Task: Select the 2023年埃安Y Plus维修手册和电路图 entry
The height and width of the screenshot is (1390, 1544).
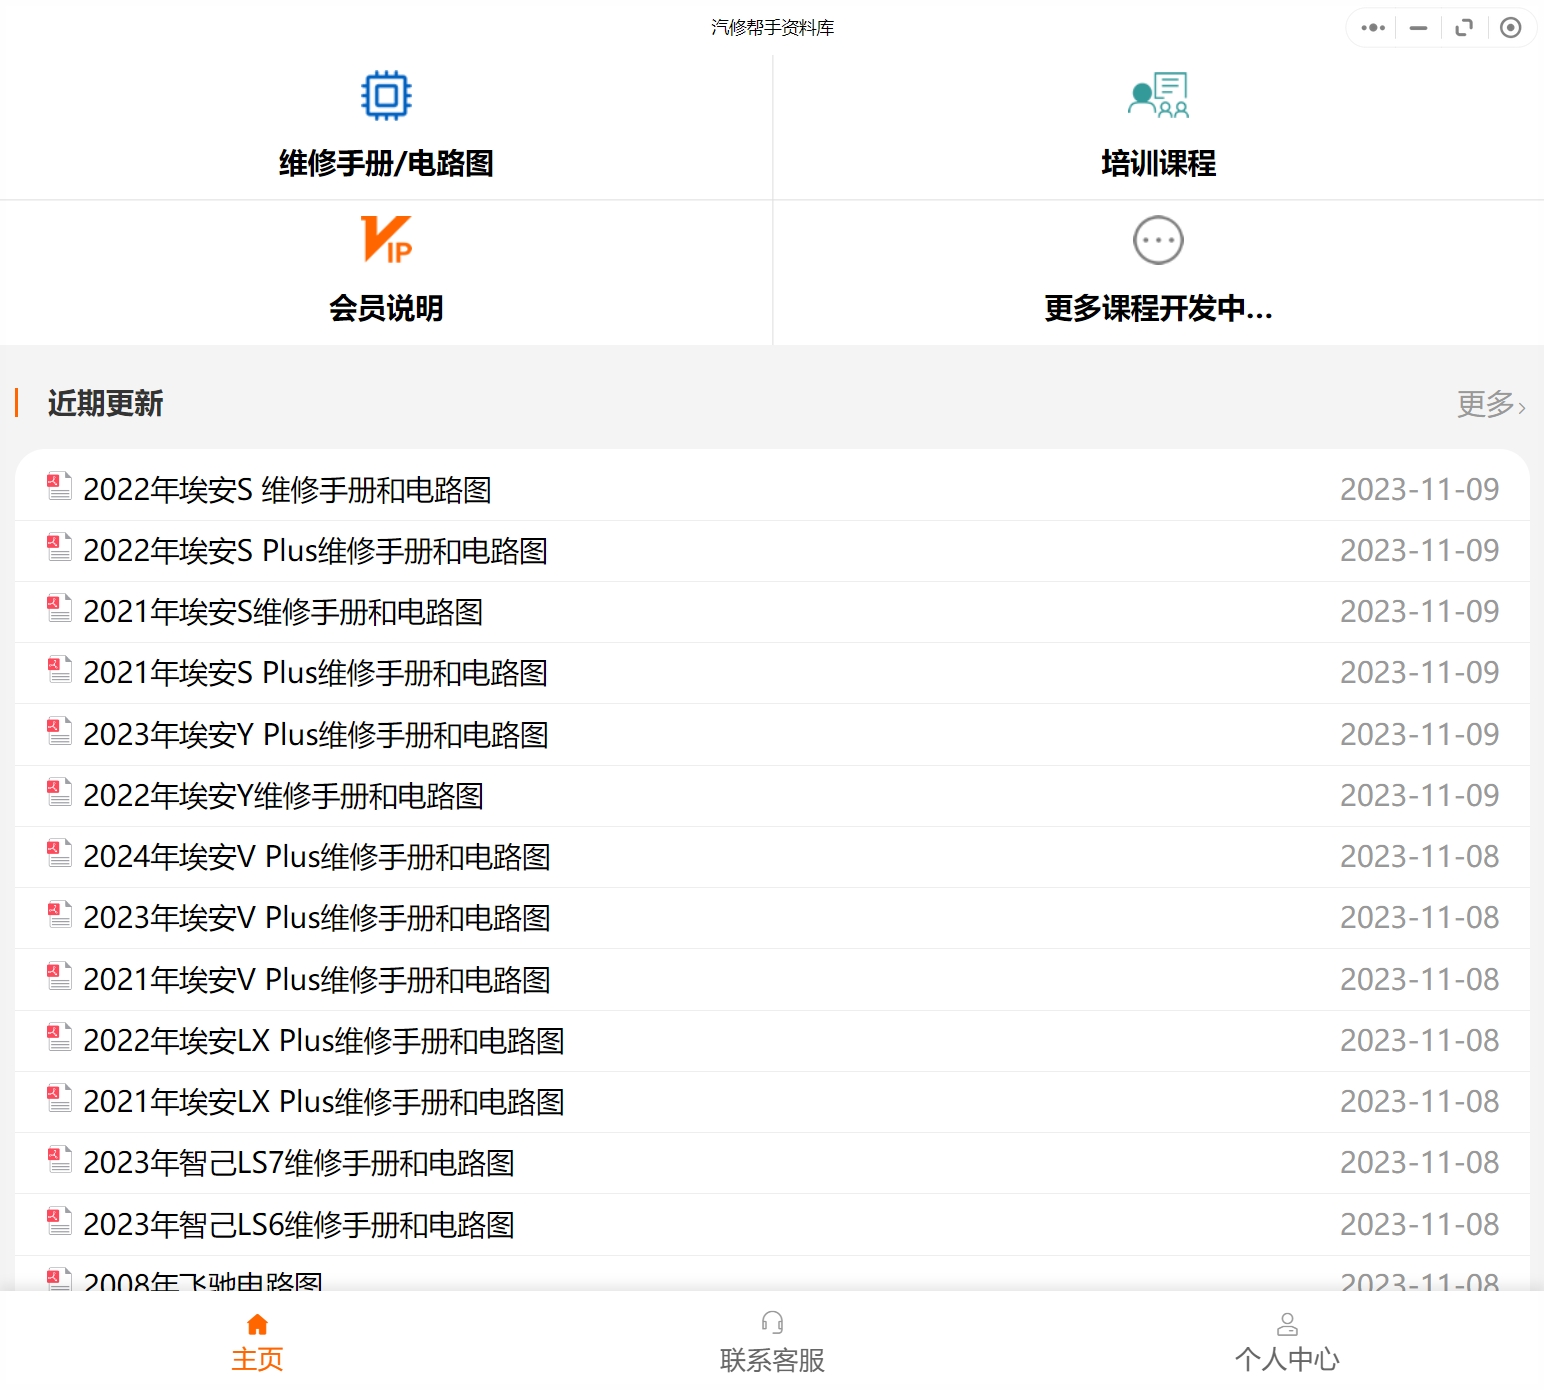Action: (315, 734)
